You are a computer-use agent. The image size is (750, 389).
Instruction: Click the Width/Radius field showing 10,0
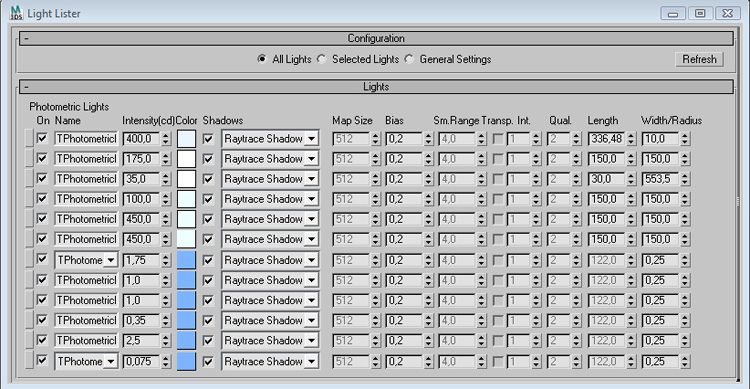pyautogui.click(x=660, y=139)
